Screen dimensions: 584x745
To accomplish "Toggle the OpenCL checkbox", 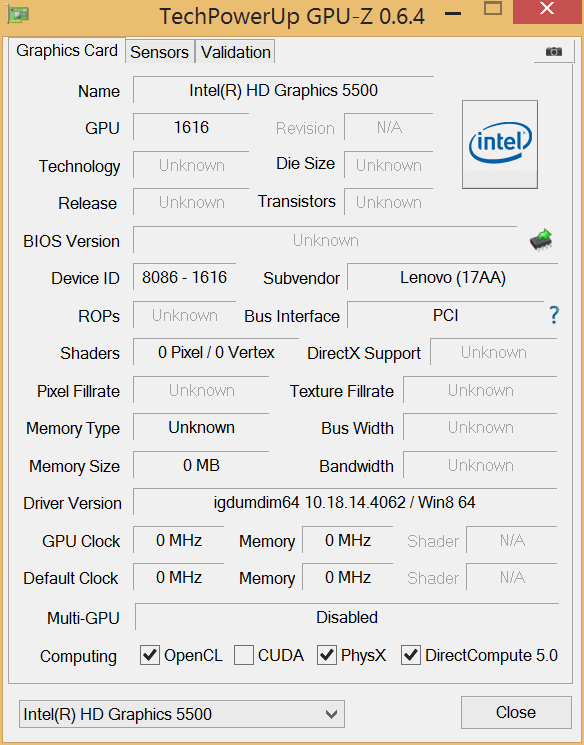I will pos(150,655).
